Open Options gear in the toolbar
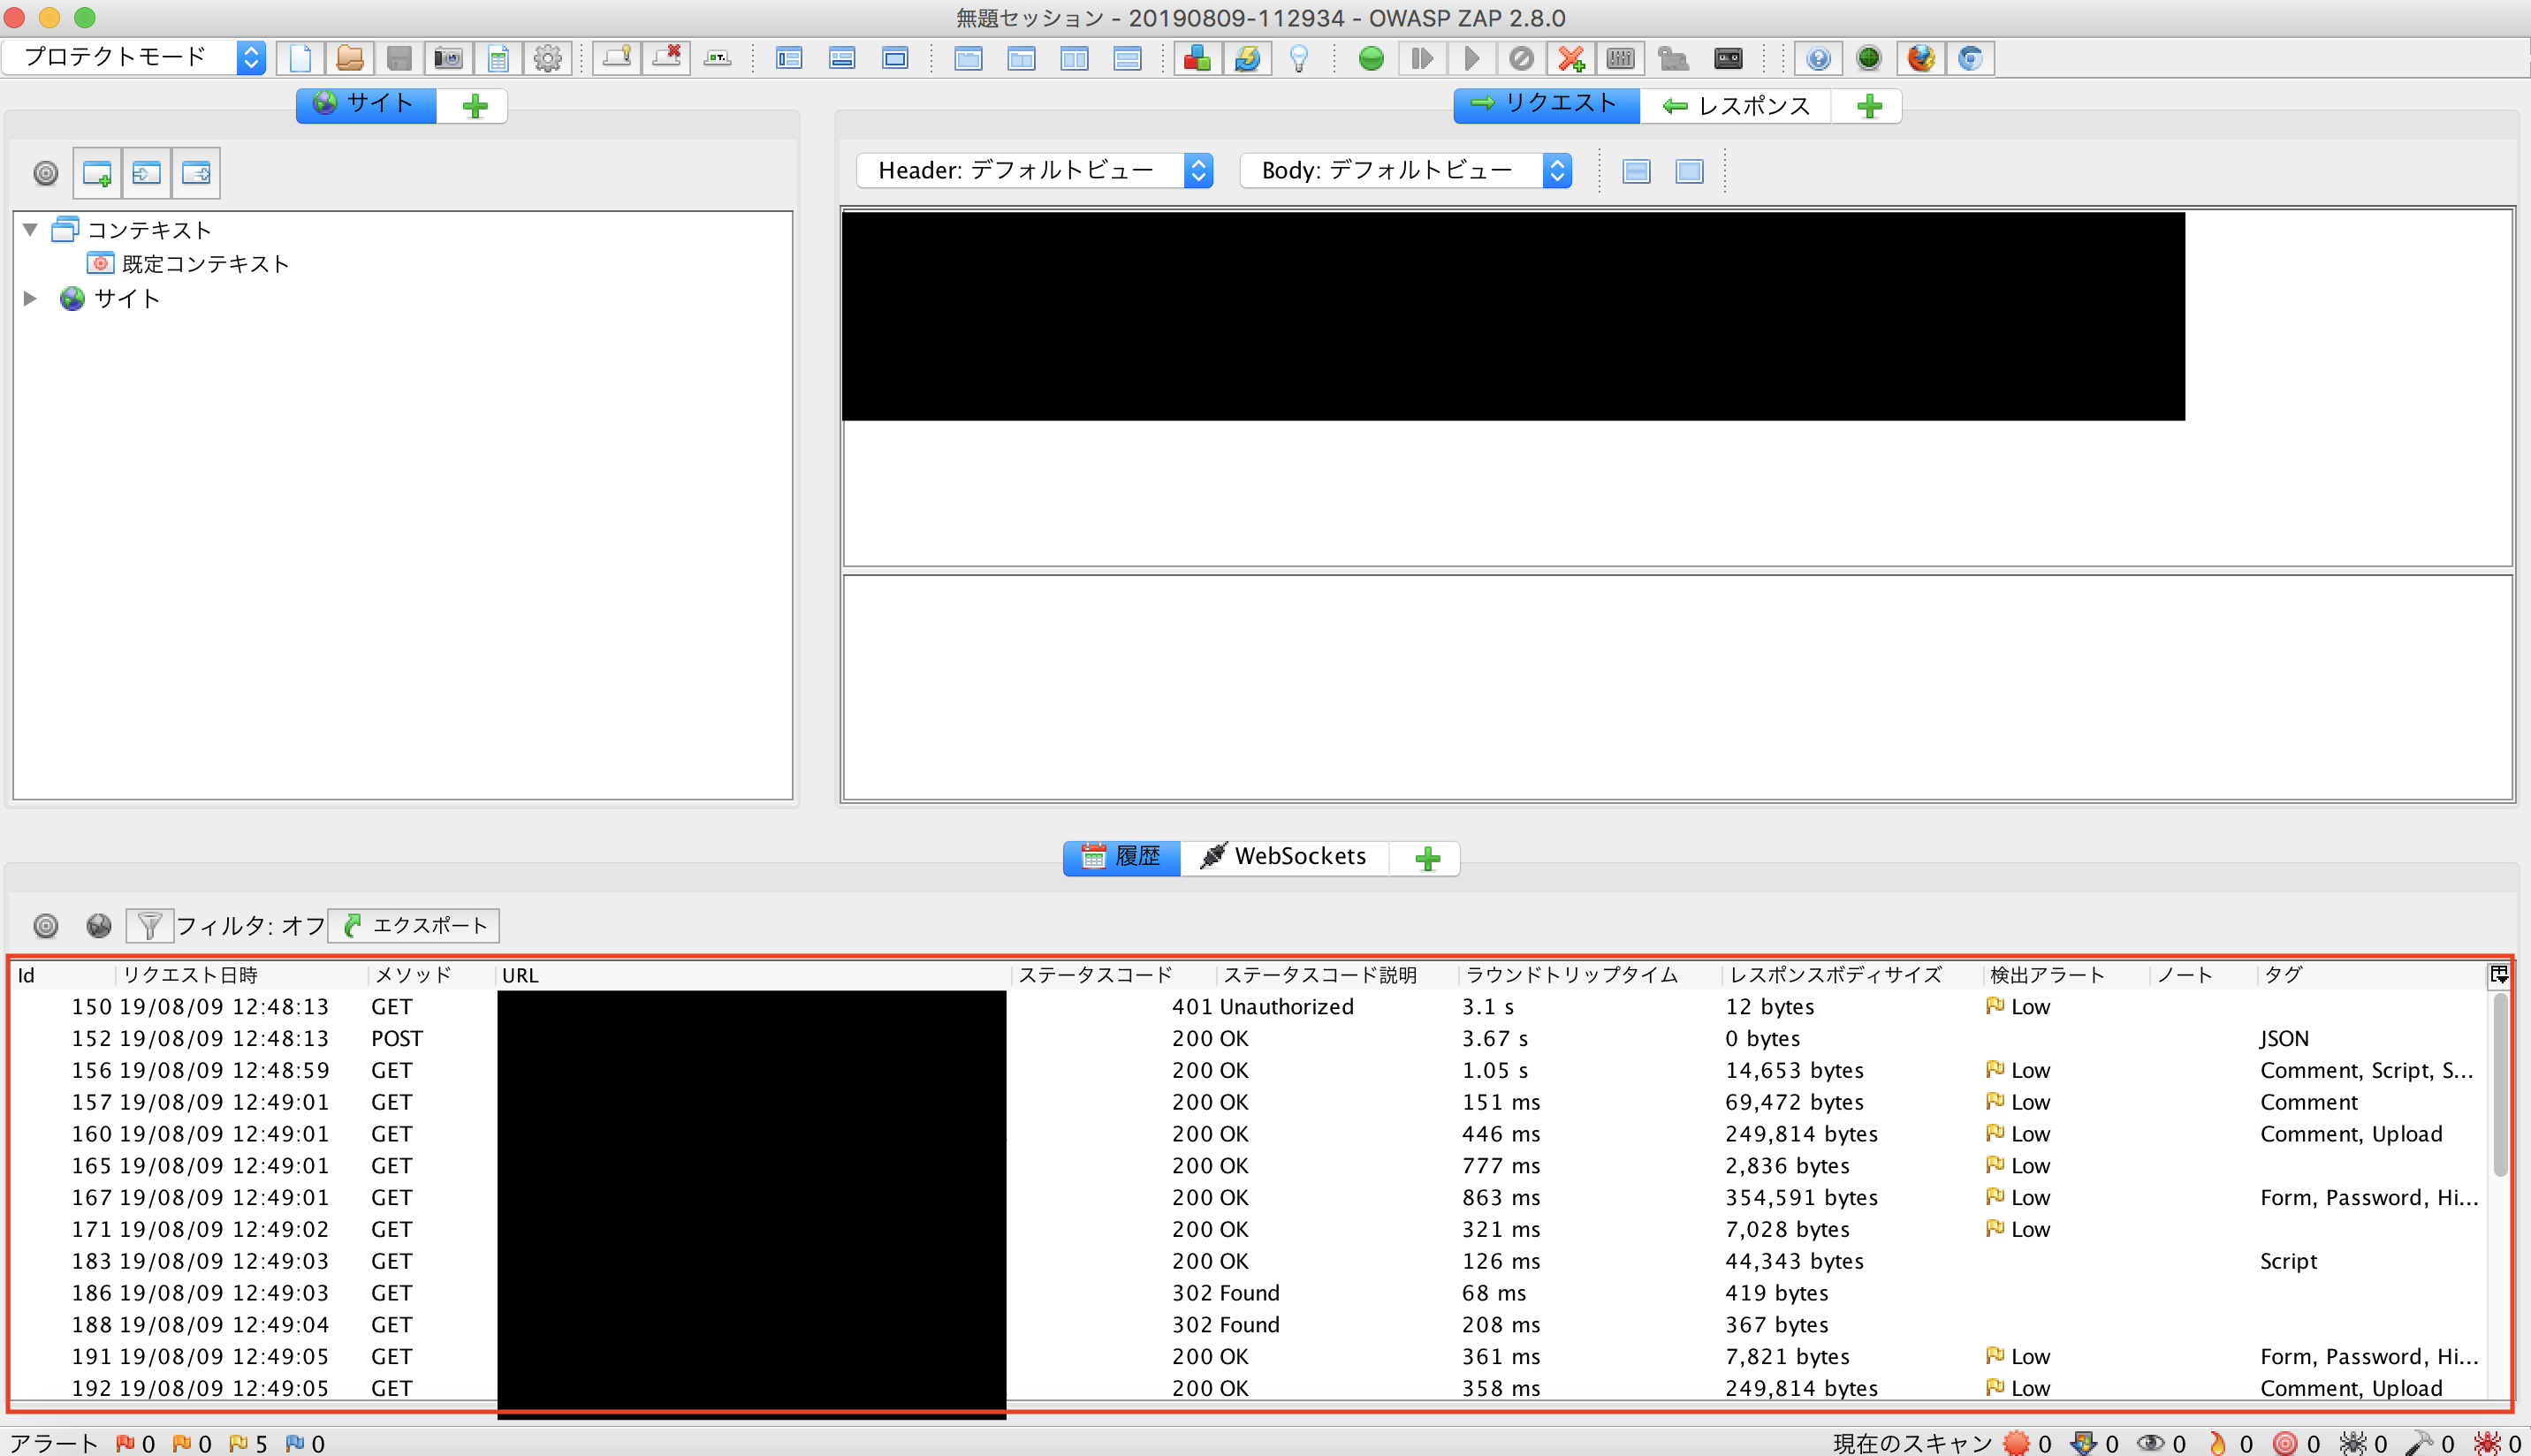 coord(547,58)
